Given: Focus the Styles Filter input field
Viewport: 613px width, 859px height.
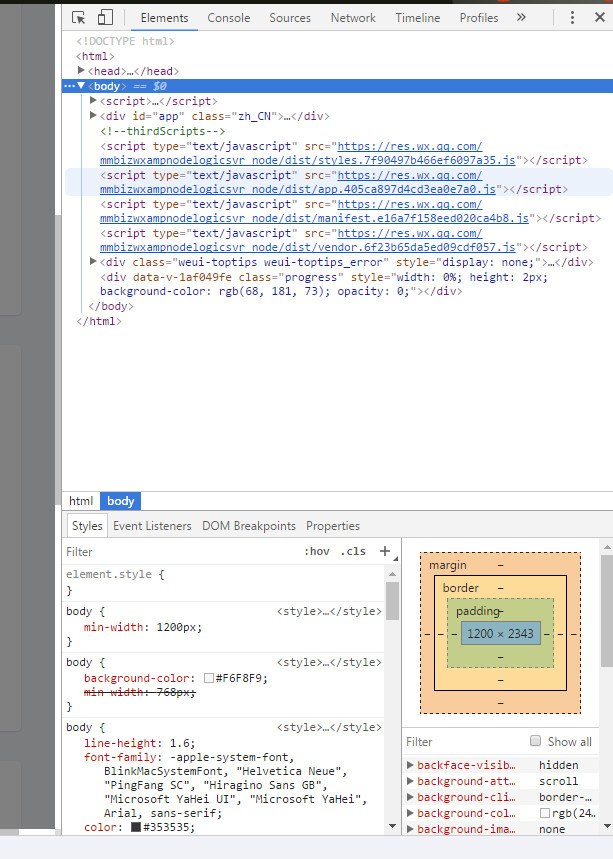Looking at the screenshot, I should [181, 552].
